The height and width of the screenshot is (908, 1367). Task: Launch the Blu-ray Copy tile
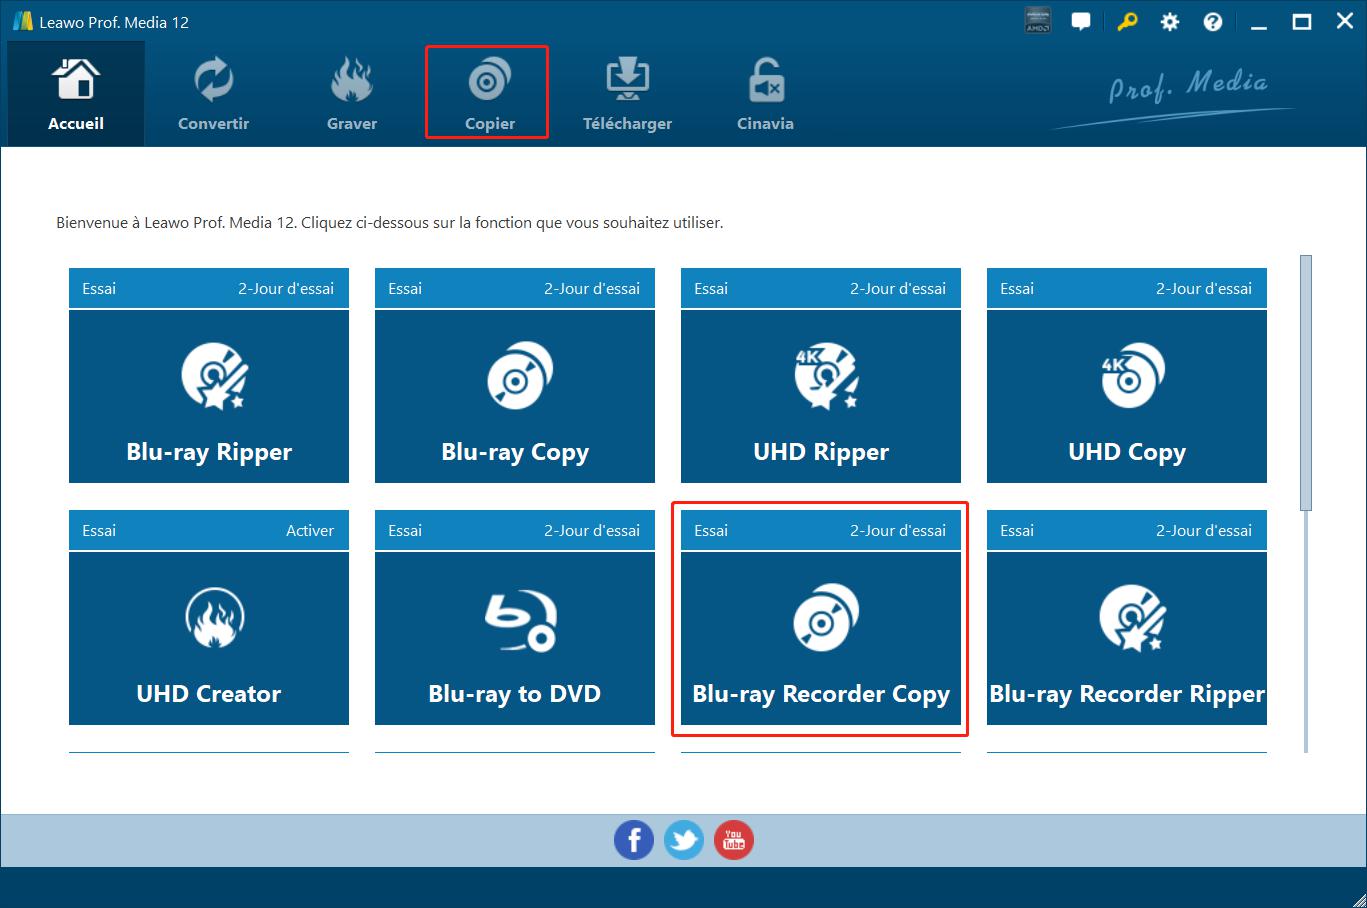click(514, 396)
